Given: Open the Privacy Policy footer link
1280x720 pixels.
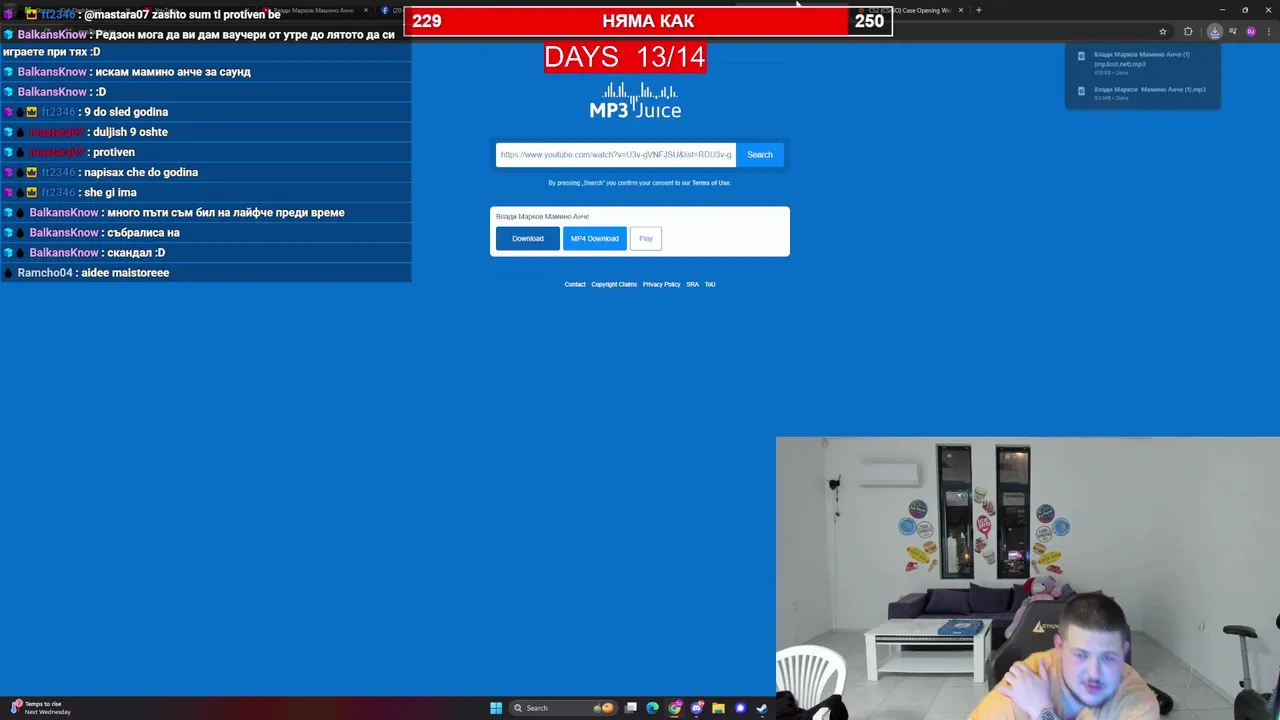Looking at the screenshot, I should point(661,284).
